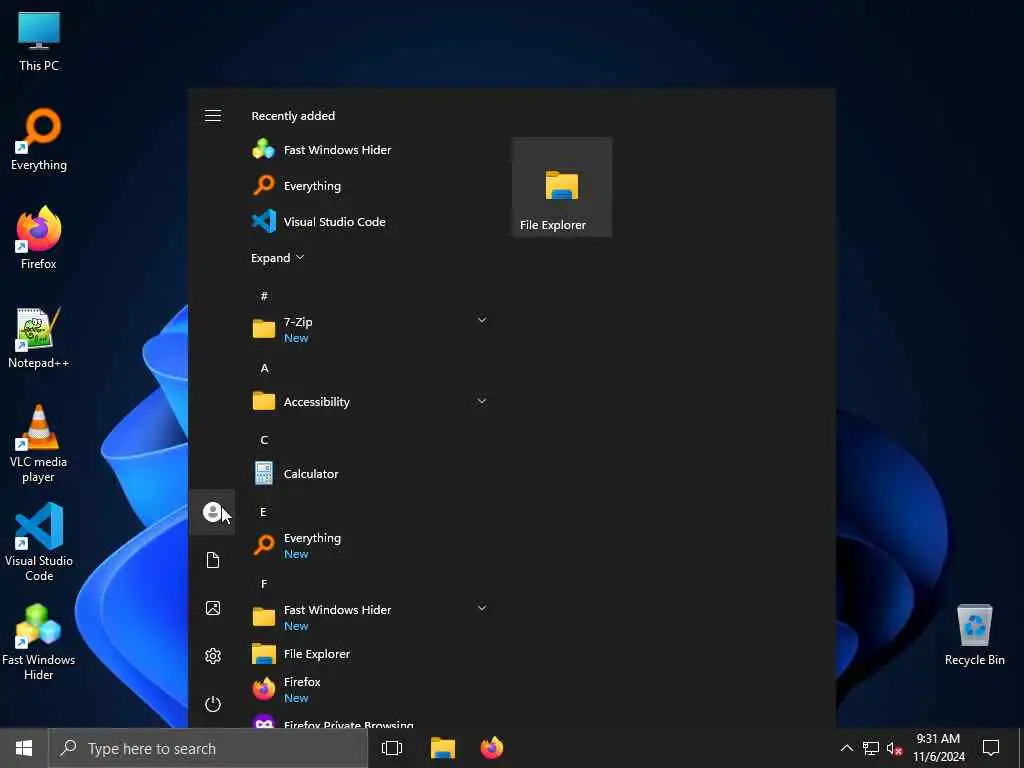Open Pictures from the Start sidebar
The image size is (1024, 768).
click(x=213, y=608)
